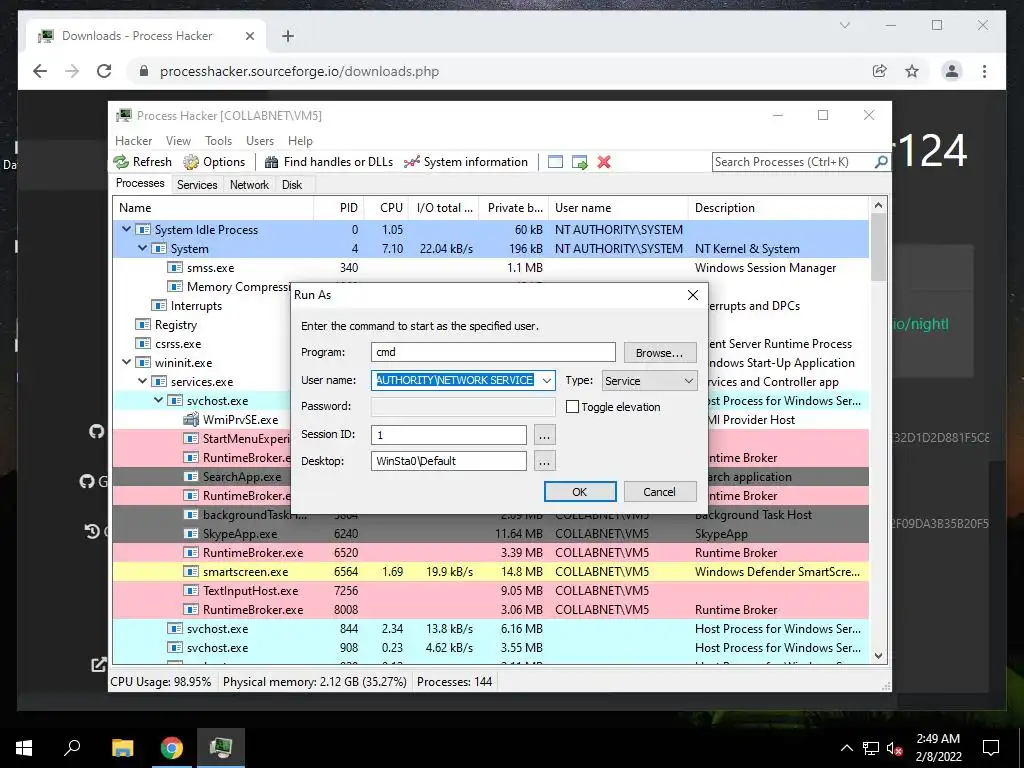Click the Chrome share page icon
The height and width of the screenshot is (768, 1024).
[x=880, y=71]
